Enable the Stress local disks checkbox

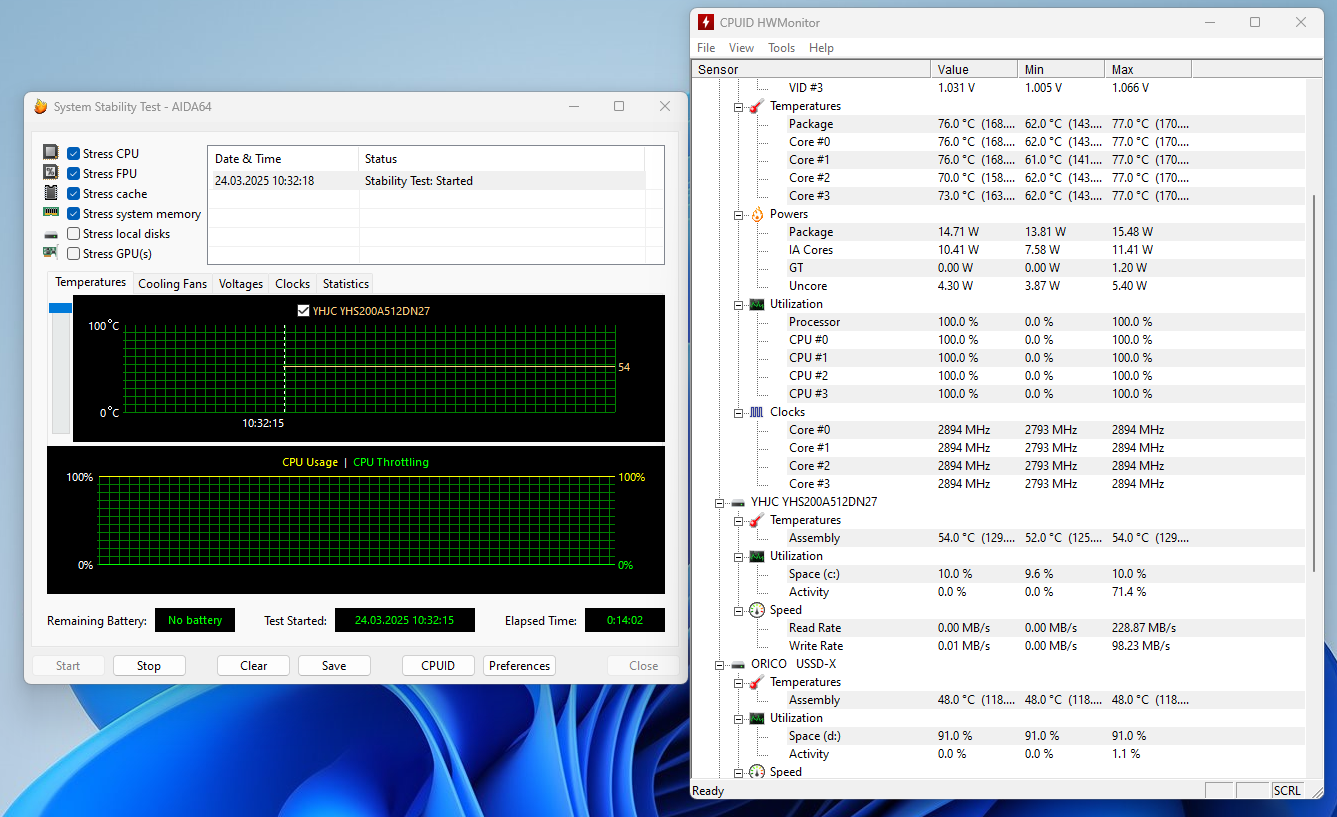pos(74,233)
